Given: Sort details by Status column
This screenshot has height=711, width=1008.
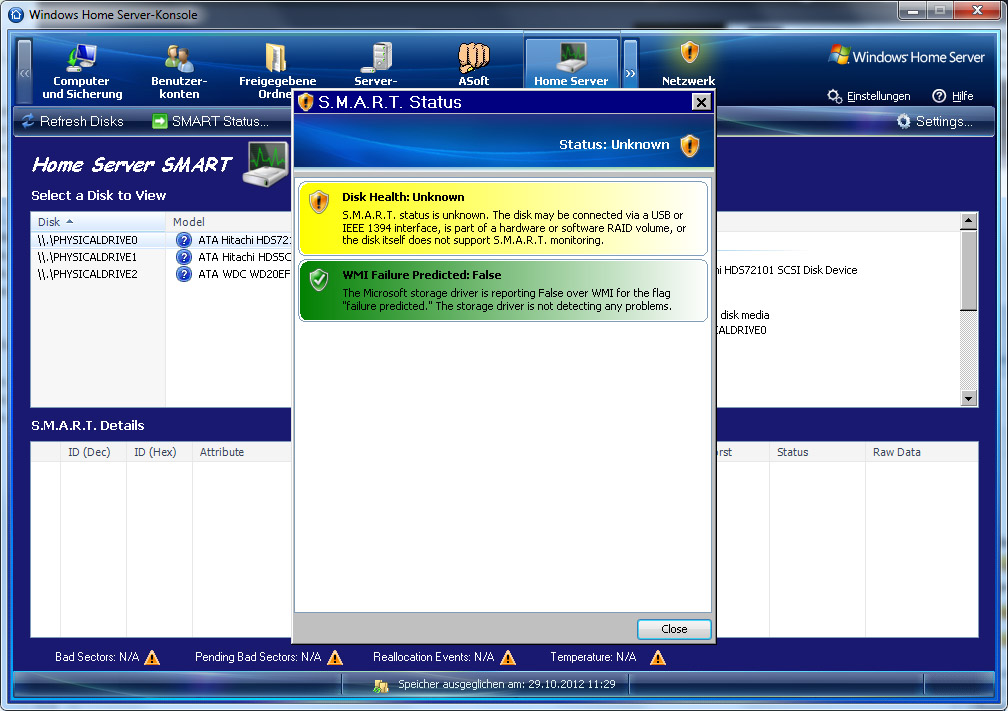Looking at the screenshot, I should click(817, 452).
